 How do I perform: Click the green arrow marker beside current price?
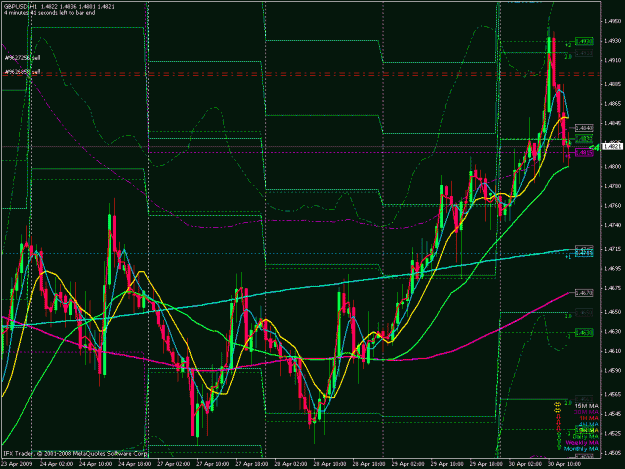click(596, 147)
